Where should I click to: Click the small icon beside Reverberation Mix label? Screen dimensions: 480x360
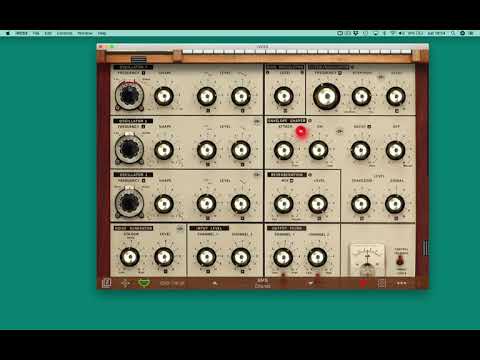point(291,181)
